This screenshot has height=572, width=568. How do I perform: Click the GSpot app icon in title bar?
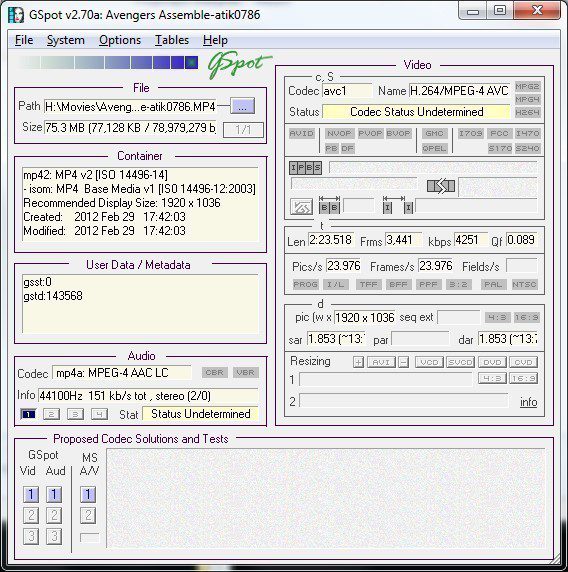click(16, 15)
